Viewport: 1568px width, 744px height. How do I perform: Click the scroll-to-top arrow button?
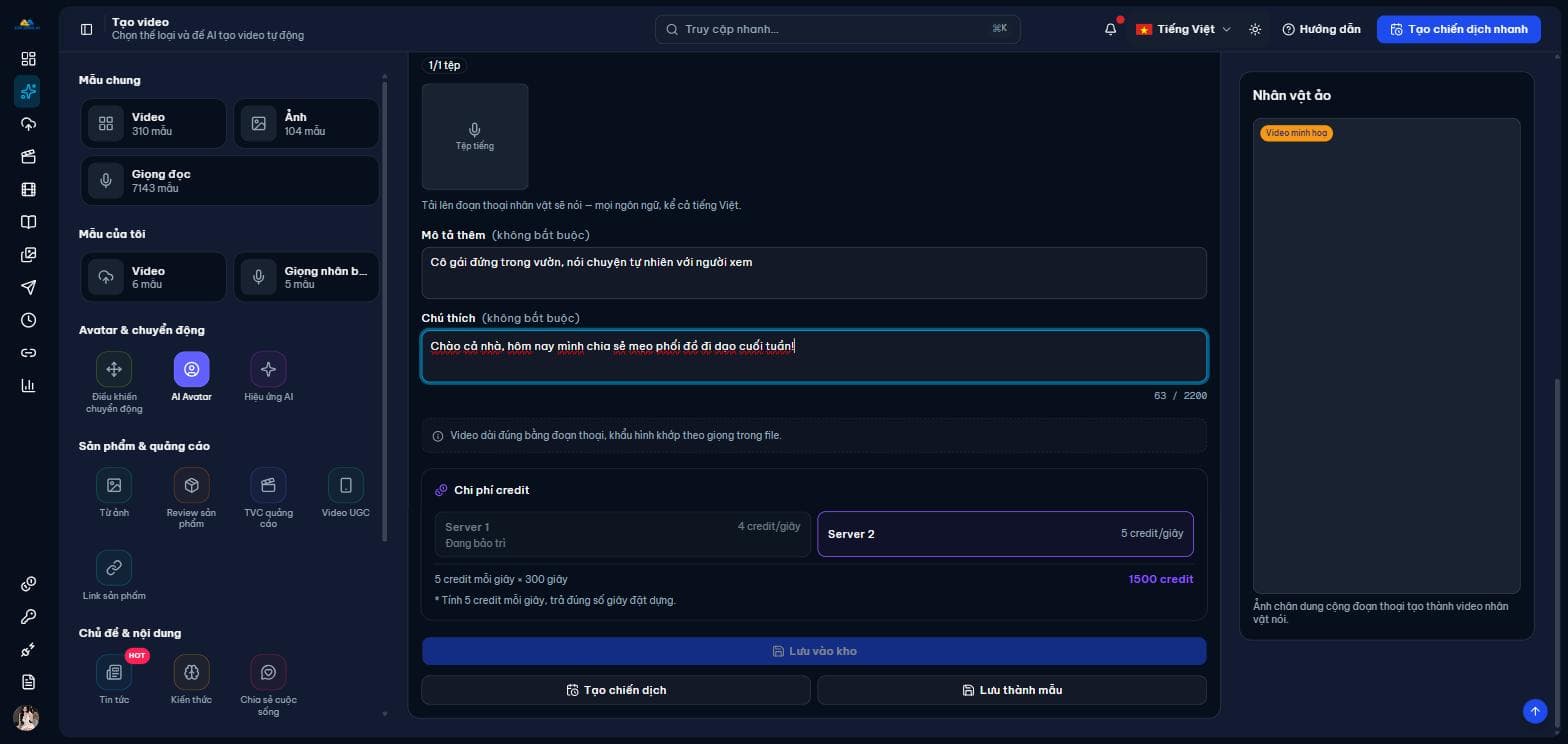(x=1535, y=711)
